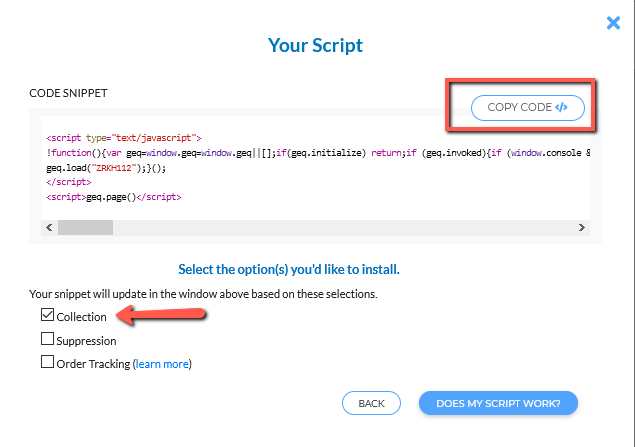The image size is (635, 447).
Task: Click the code scrollbar left arrow
Action: 49,228
